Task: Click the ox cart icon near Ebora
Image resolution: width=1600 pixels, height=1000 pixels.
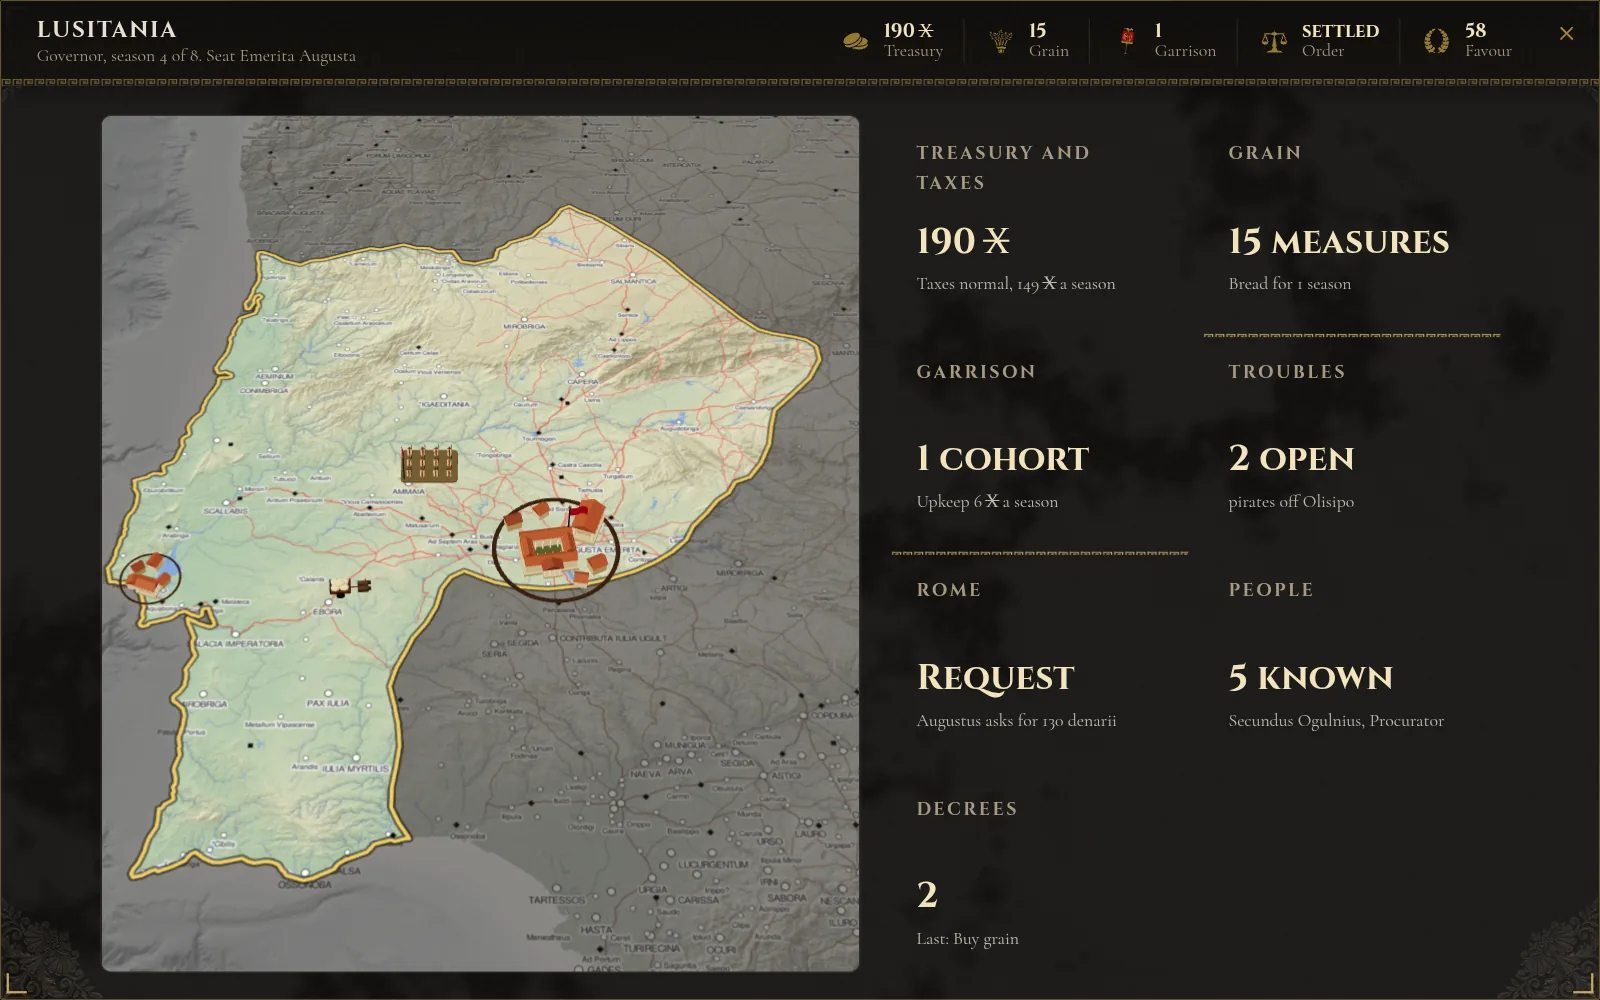Action: coord(351,586)
